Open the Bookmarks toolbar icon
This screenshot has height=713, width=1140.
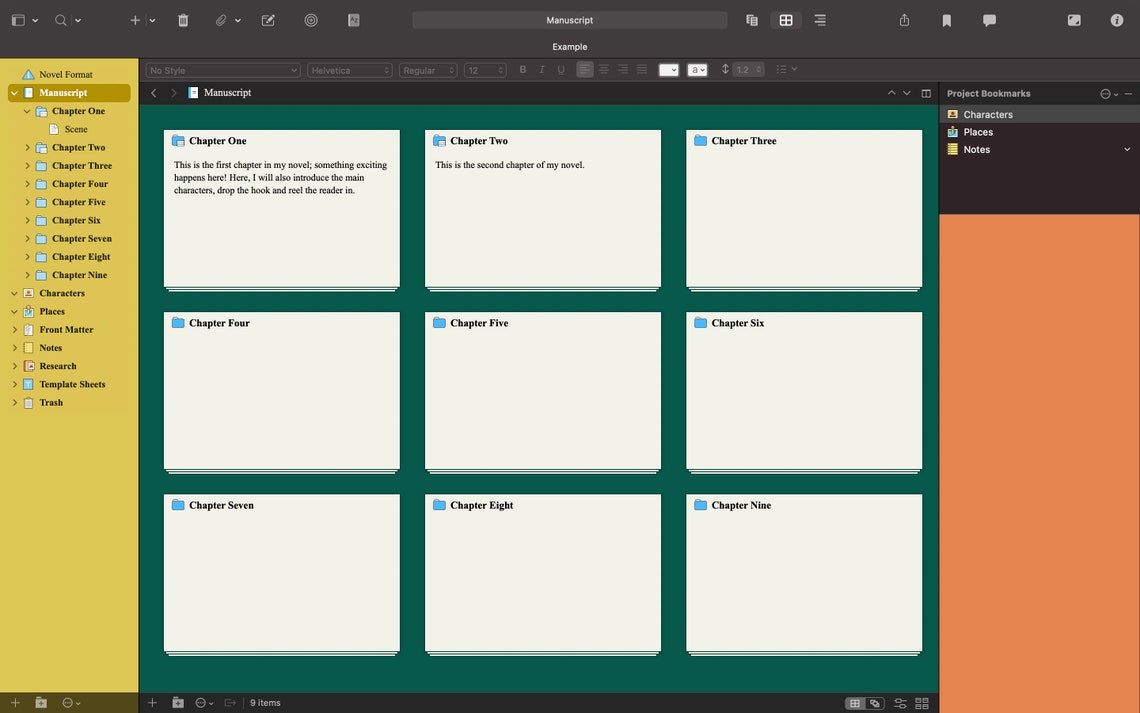pyautogui.click(x=947, y=20)
